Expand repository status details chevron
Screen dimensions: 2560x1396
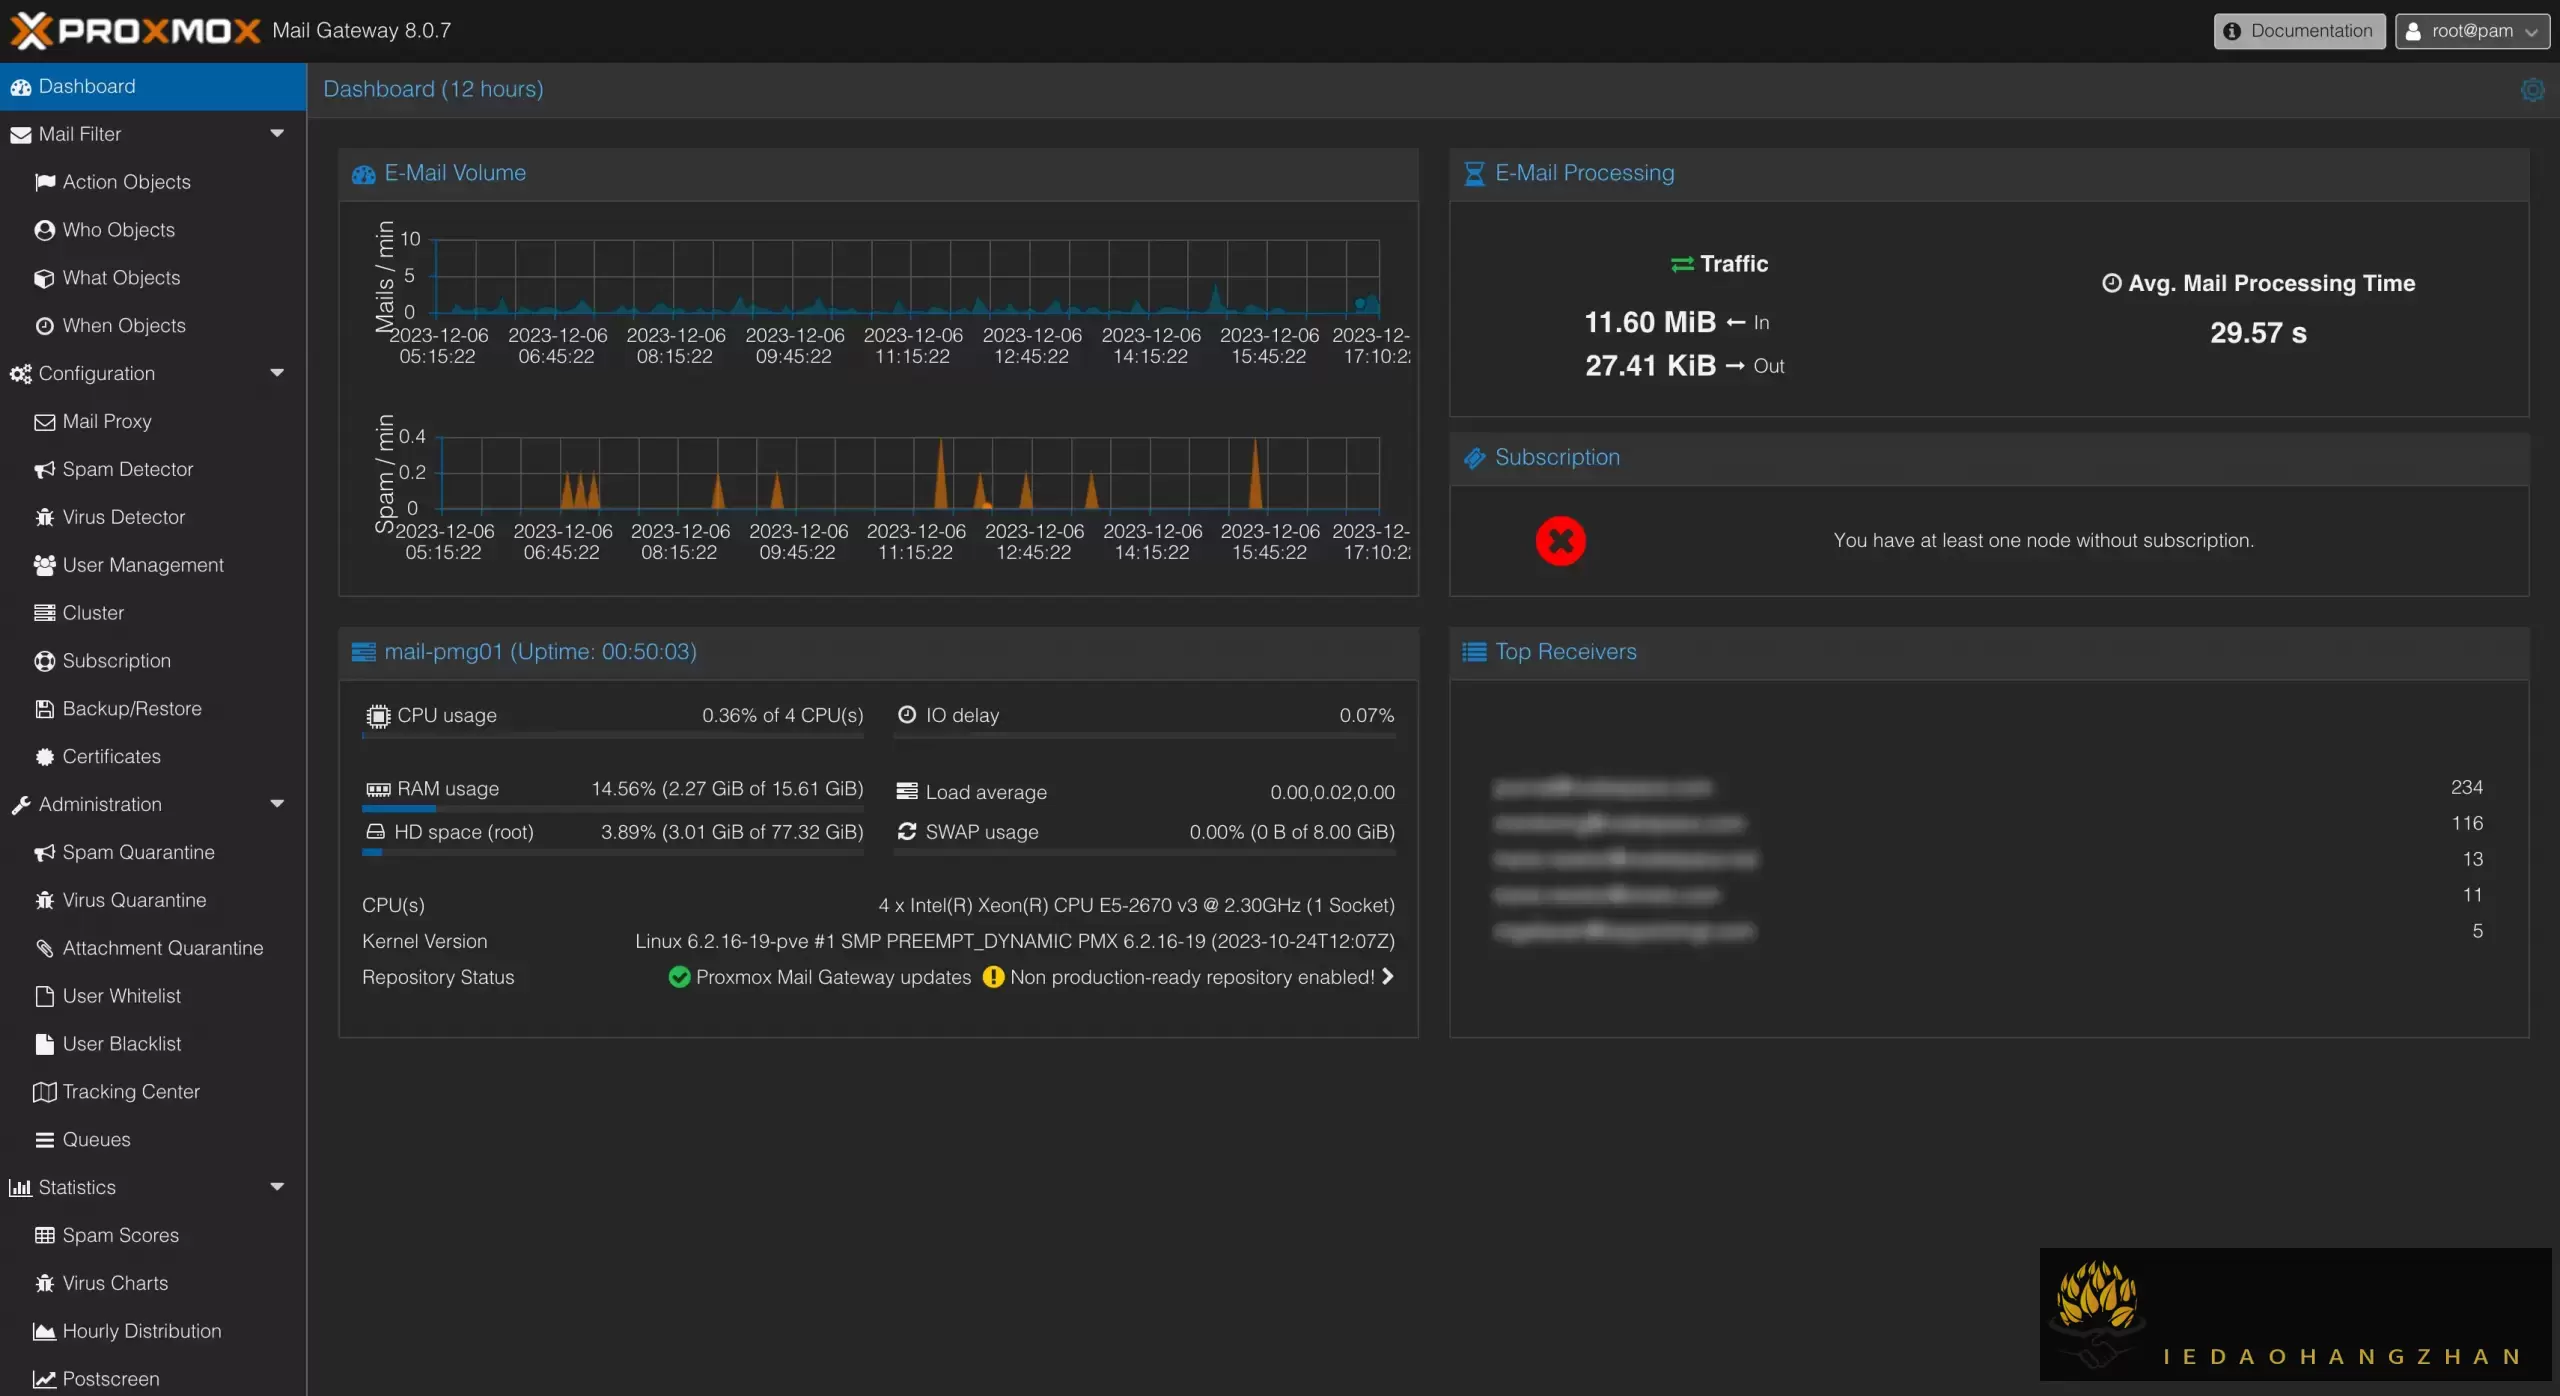tap(1388, 977)
